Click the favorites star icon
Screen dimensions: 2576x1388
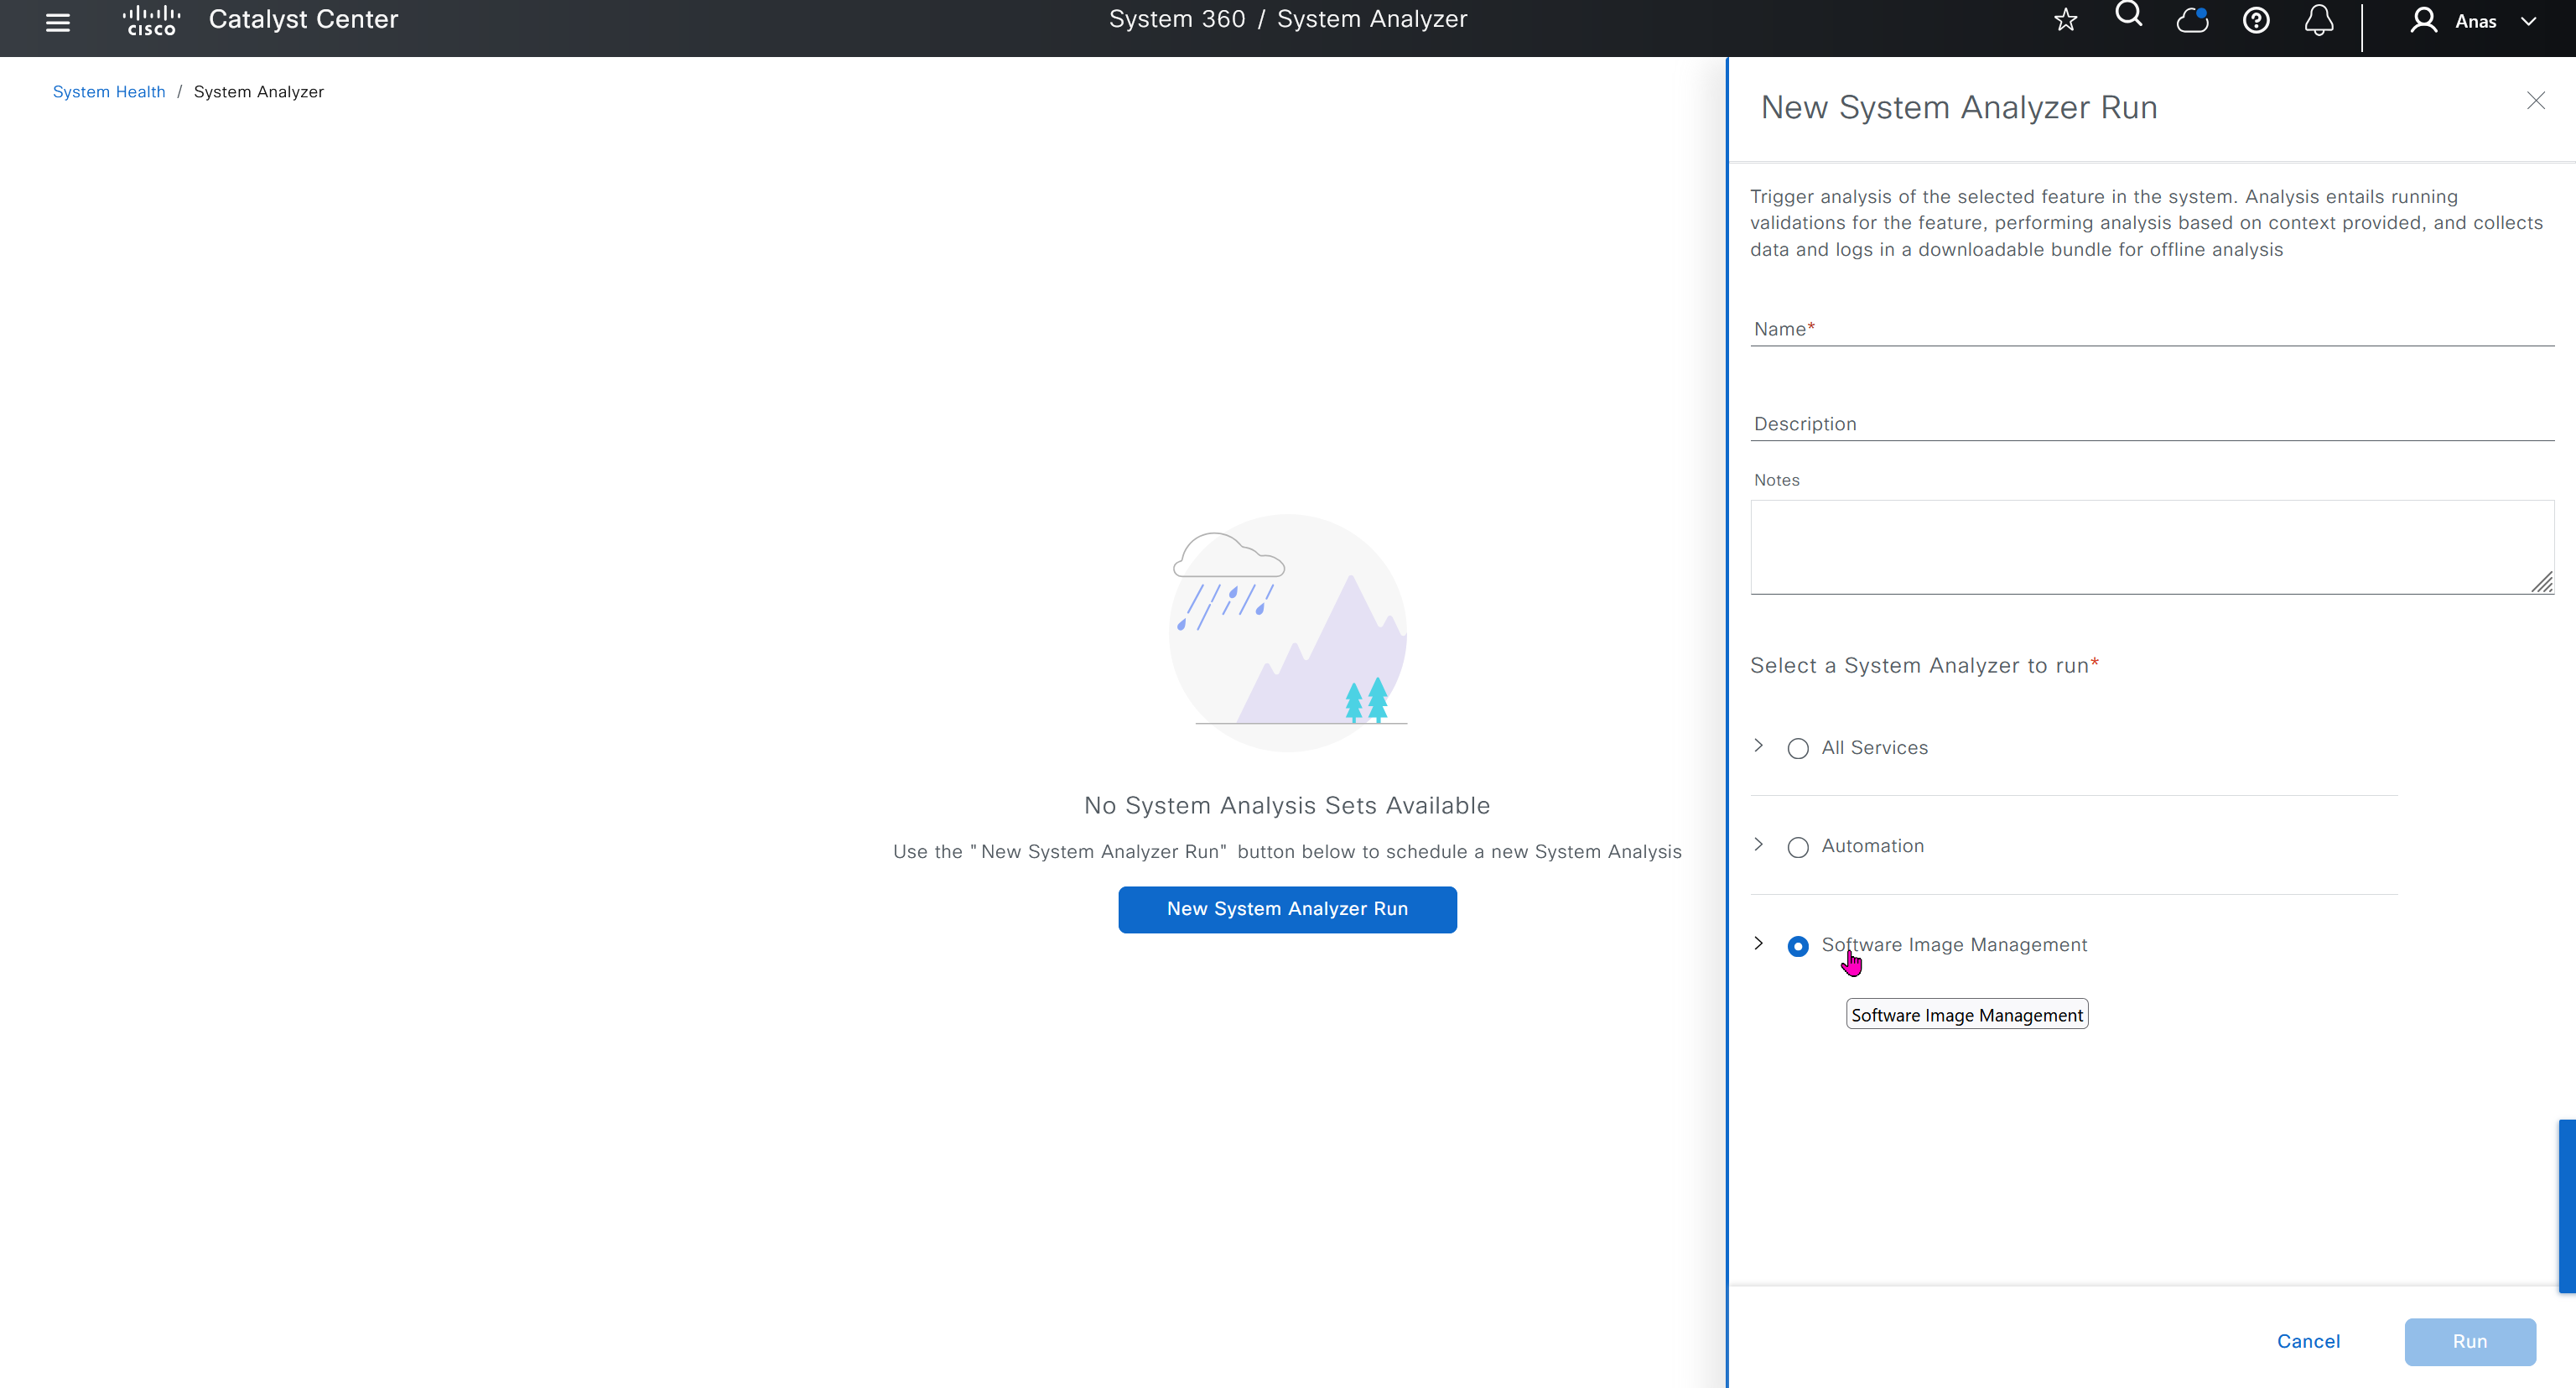pyautogui.click(x=2065, y=20)
